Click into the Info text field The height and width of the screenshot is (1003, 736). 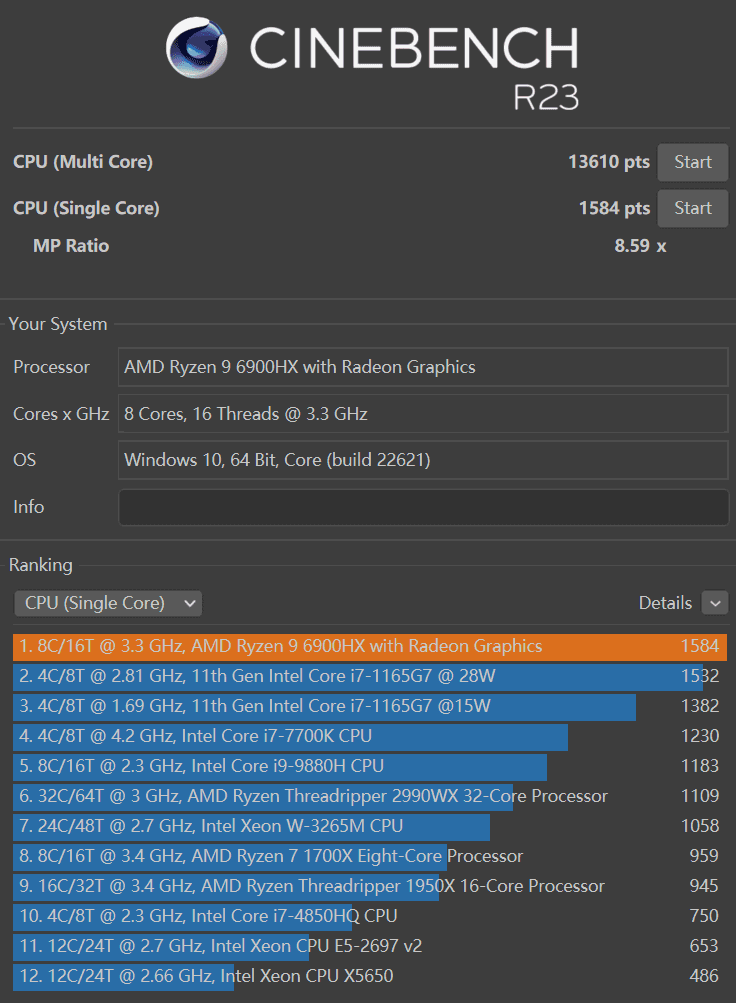[x=423, y=507]
